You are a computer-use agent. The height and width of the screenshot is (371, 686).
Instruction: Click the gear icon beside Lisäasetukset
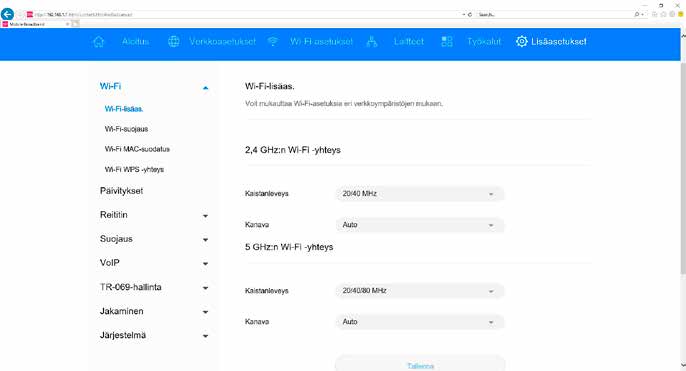522,42
